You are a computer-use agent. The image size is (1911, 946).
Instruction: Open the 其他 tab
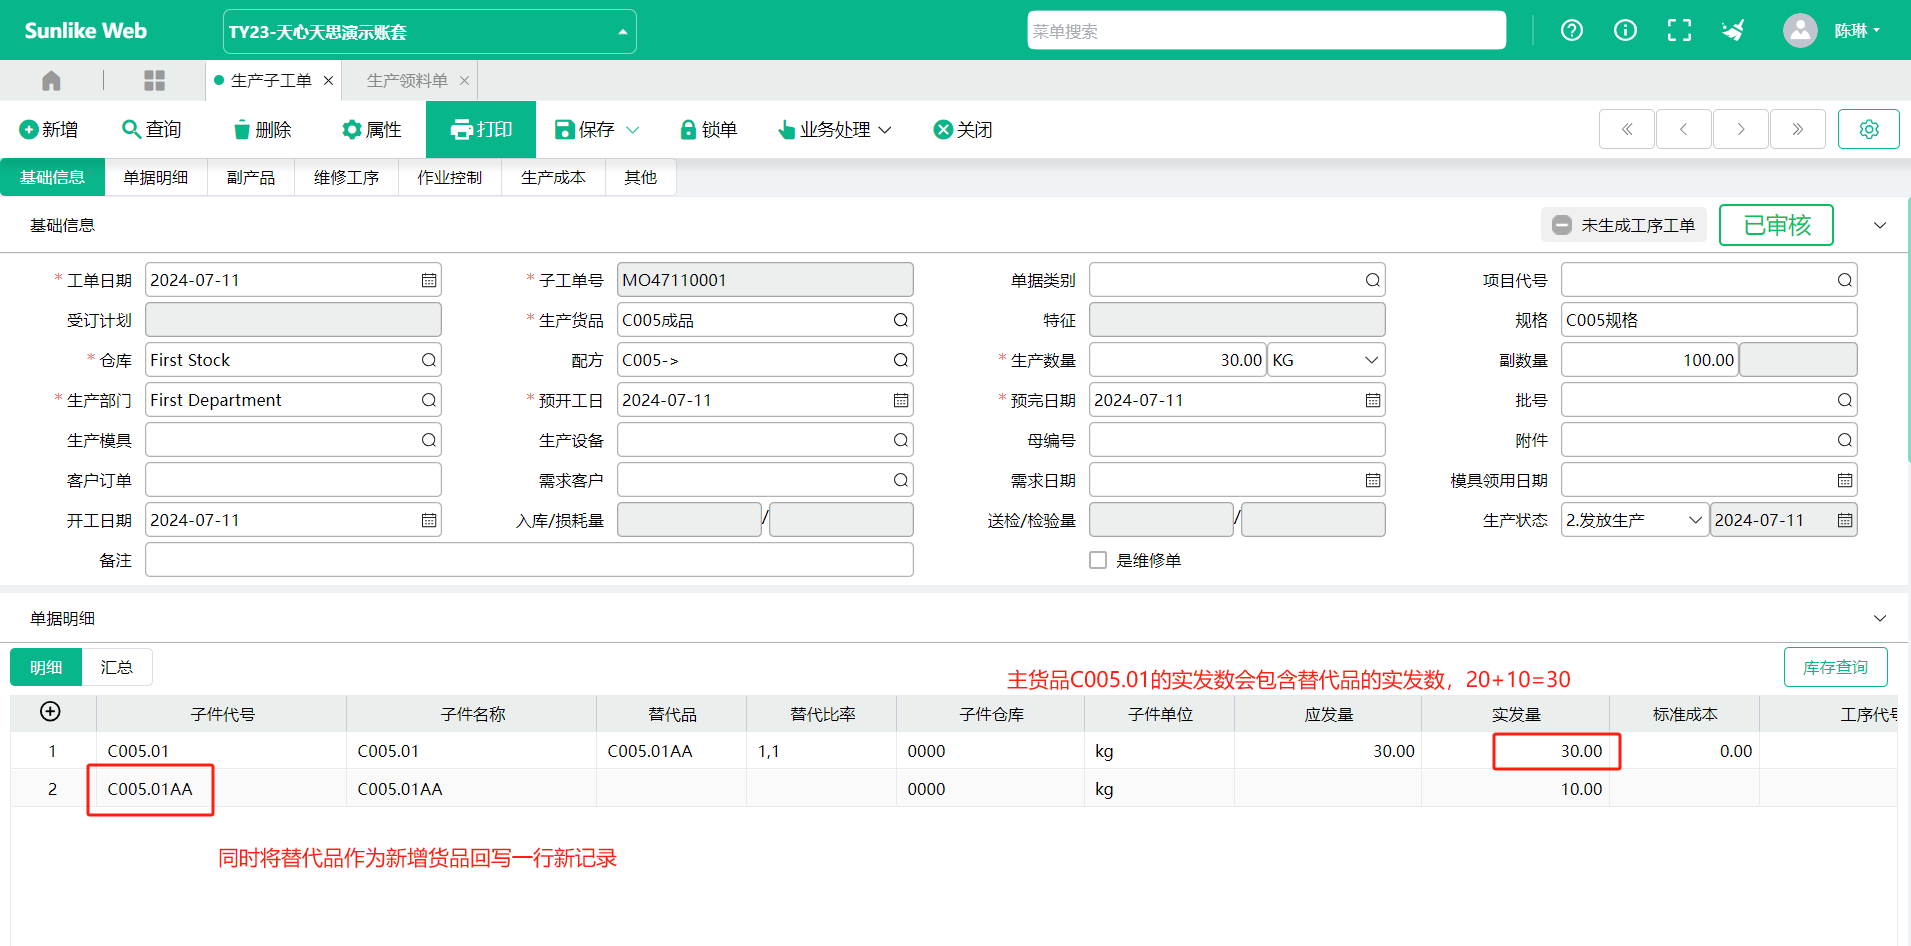coord(641,177)
